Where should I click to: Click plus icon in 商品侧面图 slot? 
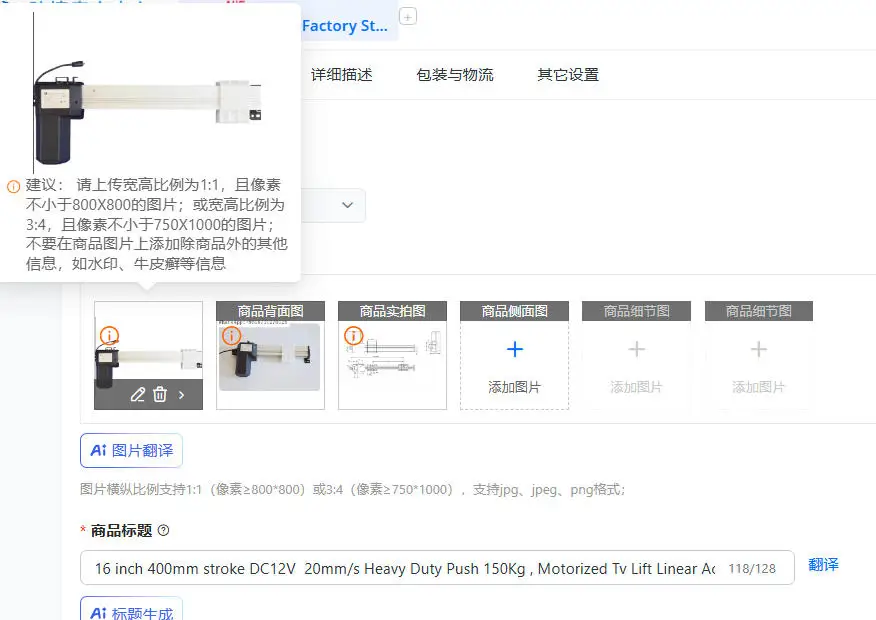point(515,350)
